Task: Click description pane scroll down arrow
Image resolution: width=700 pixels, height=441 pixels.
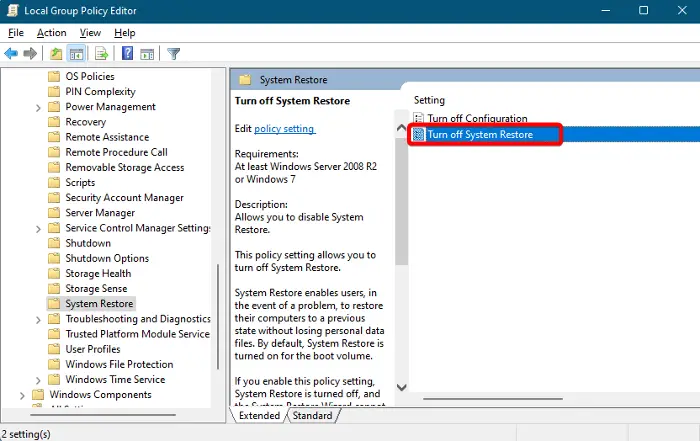Action: click(401, 387)
